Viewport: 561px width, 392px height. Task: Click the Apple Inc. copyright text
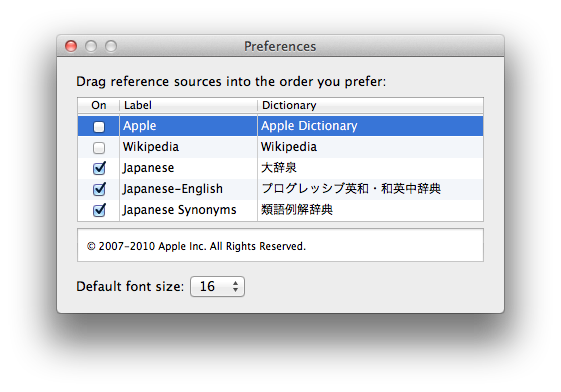196,246
